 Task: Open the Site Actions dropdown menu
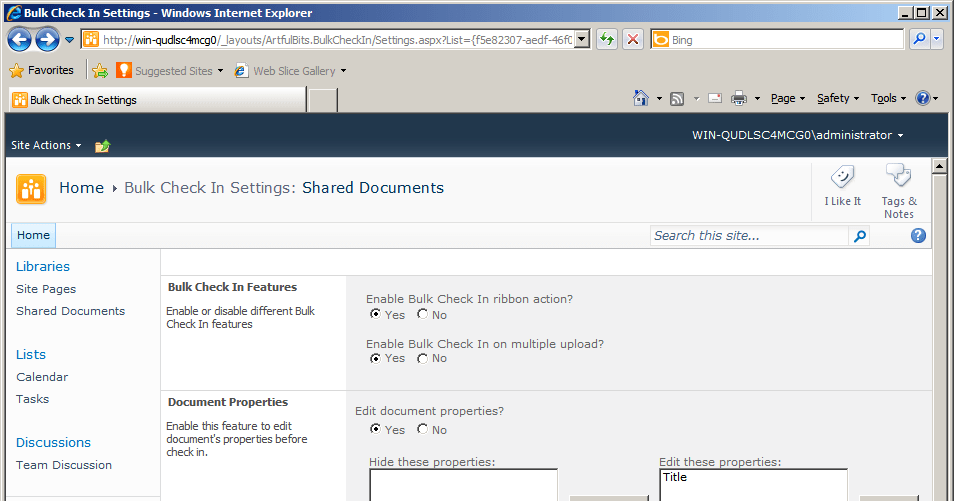point(46,145)
